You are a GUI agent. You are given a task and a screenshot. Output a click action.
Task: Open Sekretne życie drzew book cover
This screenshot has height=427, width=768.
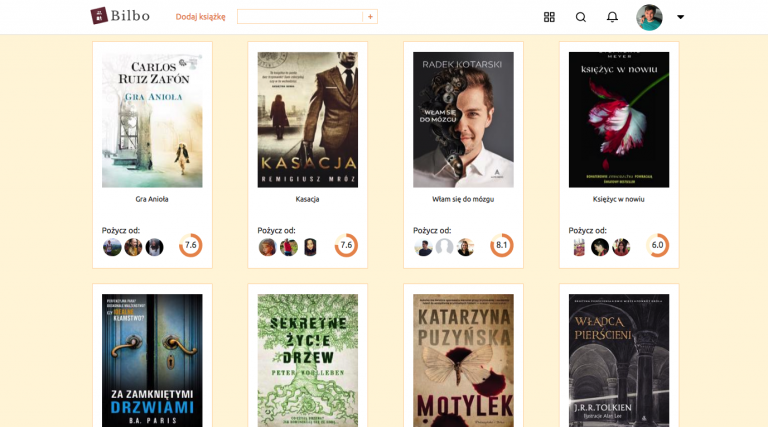(x=308, y=360)
